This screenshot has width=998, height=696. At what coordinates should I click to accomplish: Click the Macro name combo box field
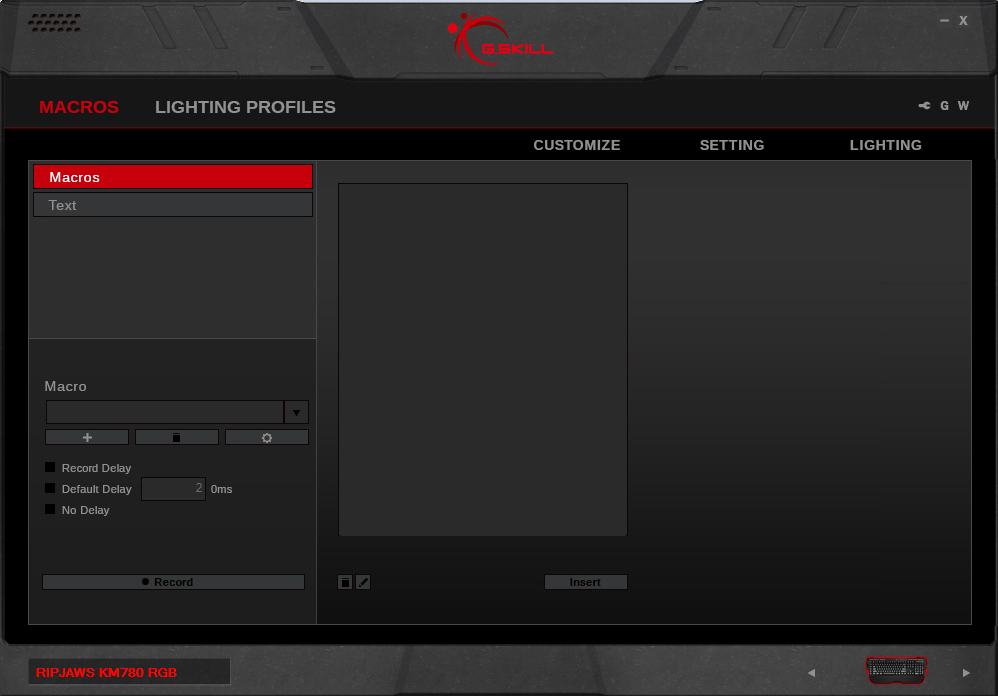click(x=165, y=412)
